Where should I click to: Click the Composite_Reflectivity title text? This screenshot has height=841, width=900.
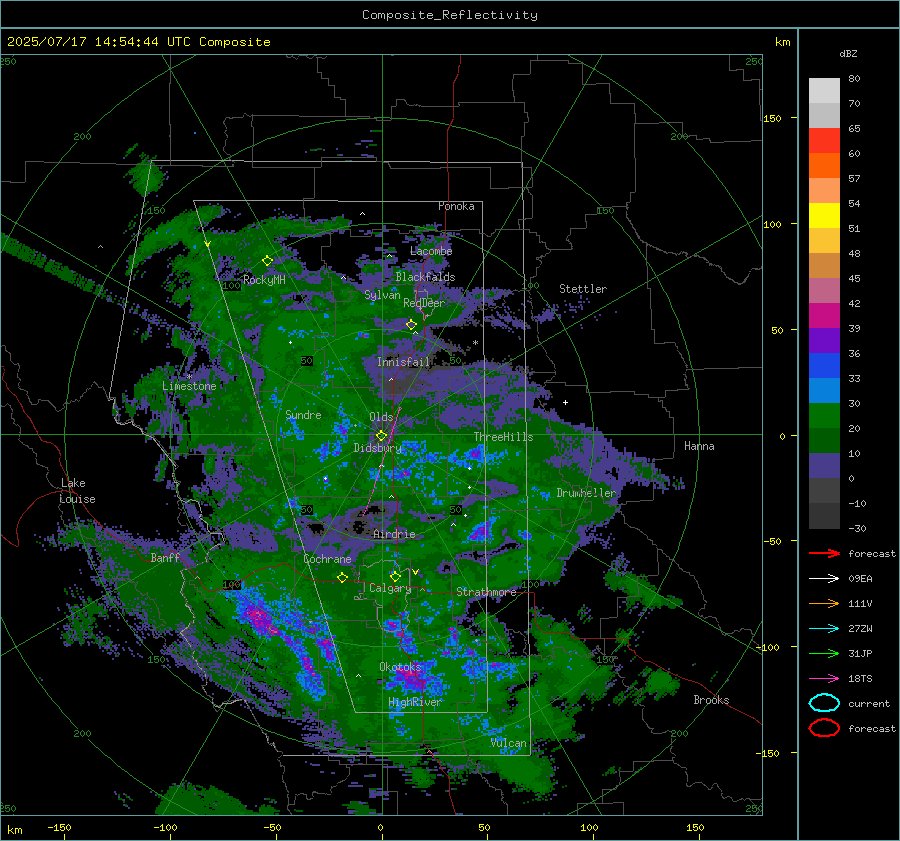coord(450,15)
